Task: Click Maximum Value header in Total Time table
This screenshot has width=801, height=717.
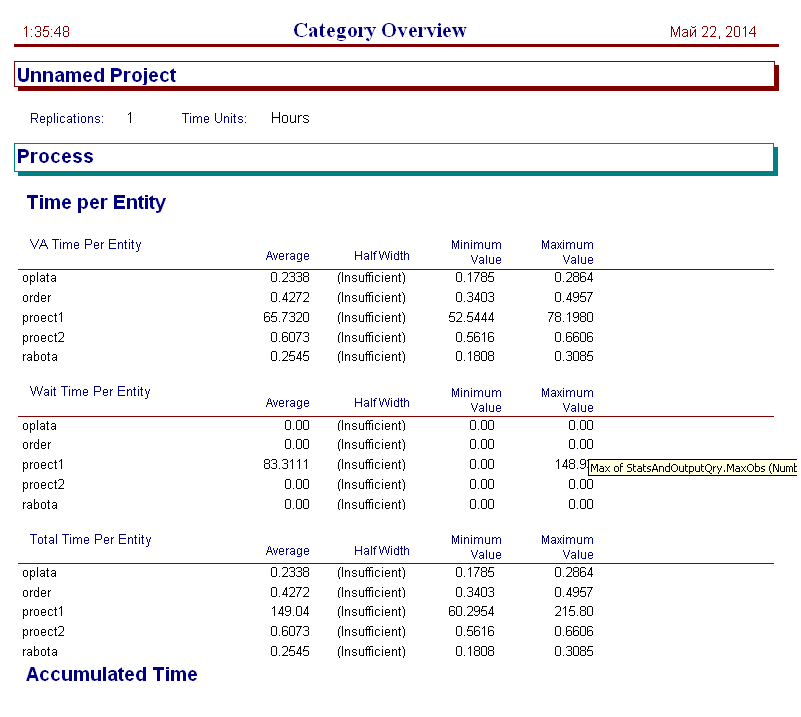Action: (568, 547)
